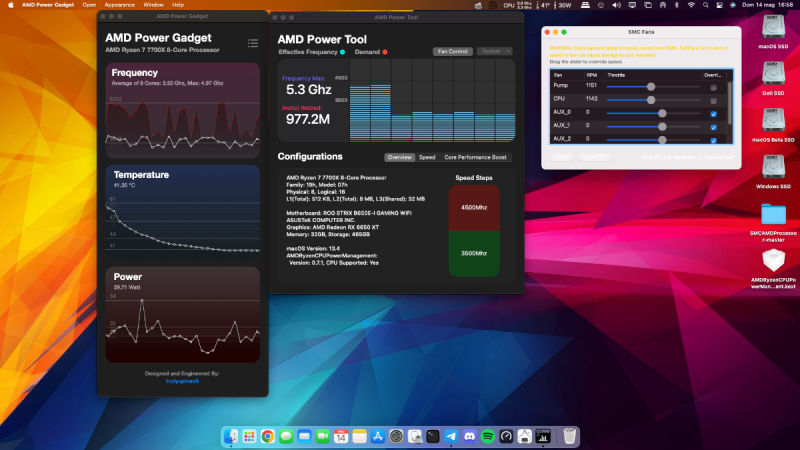Viewport: 800px width, 450px height.
Task: Click the date and time in menu bar
Action: click(x=767, y=5)
